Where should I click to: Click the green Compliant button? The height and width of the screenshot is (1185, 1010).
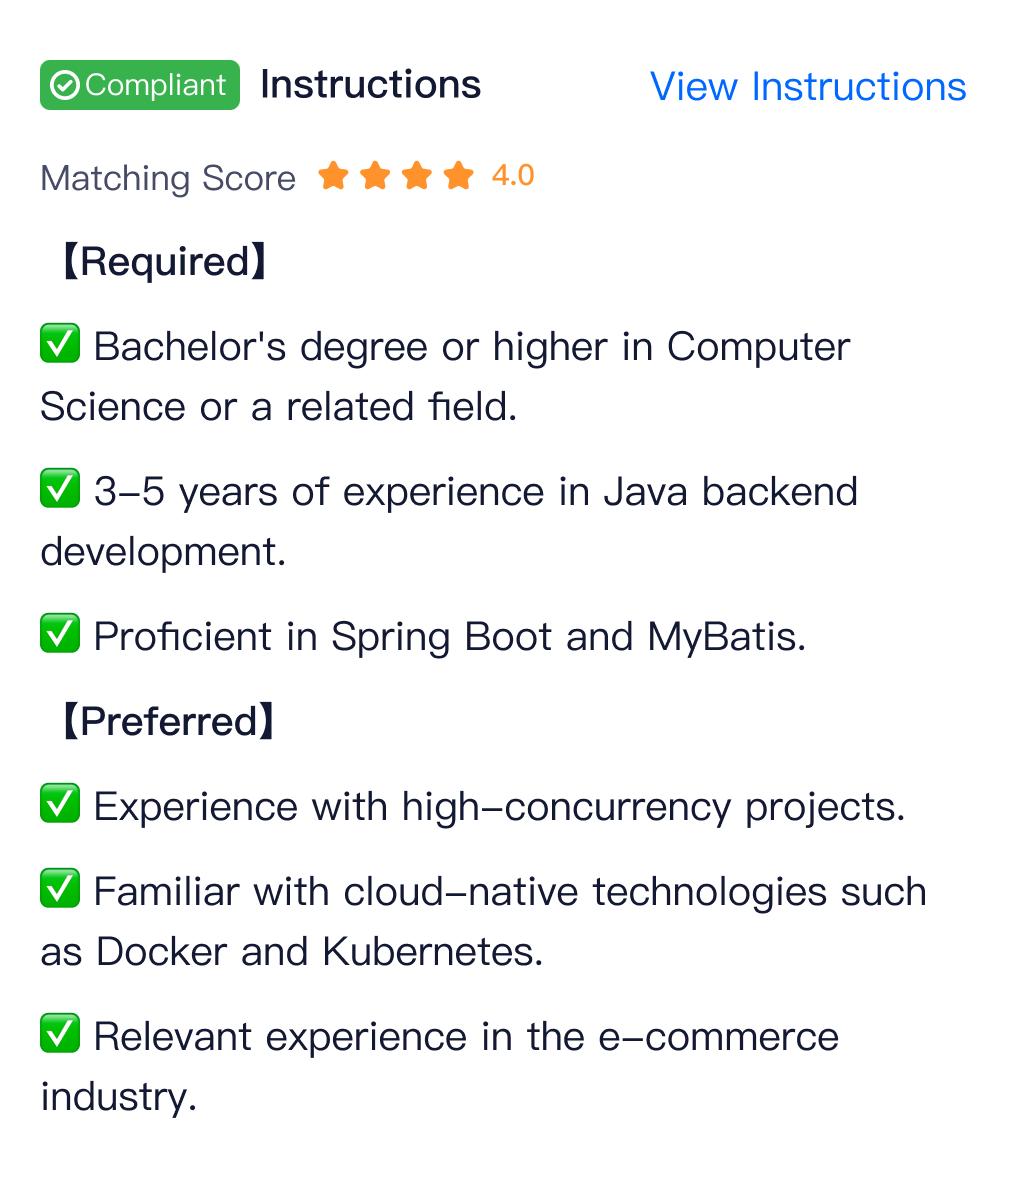pyautogui.click(x=139, y=85)
